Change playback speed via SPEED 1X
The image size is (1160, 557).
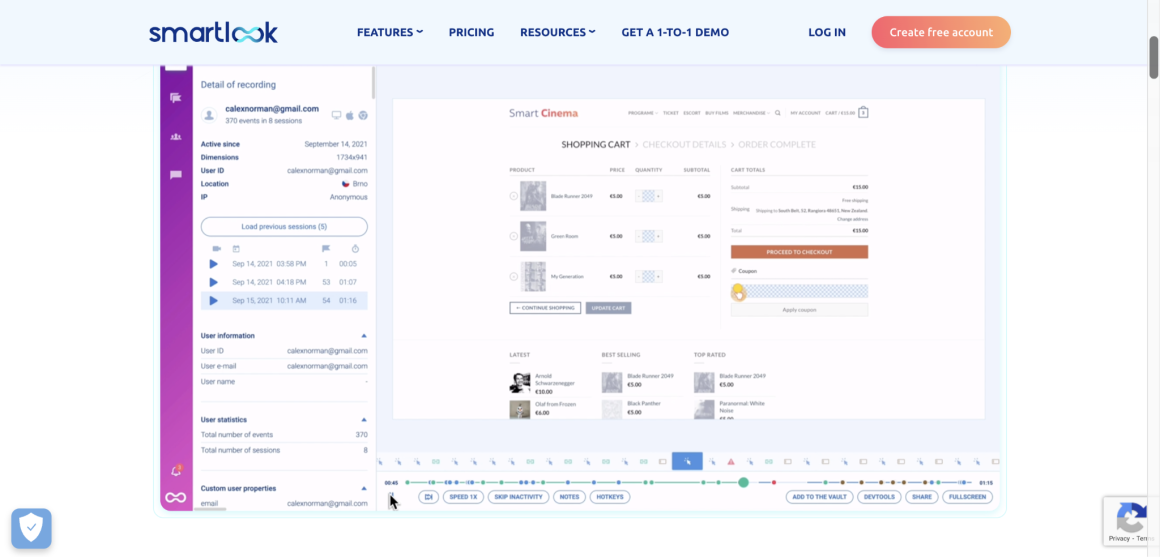(x=462, y=497)
